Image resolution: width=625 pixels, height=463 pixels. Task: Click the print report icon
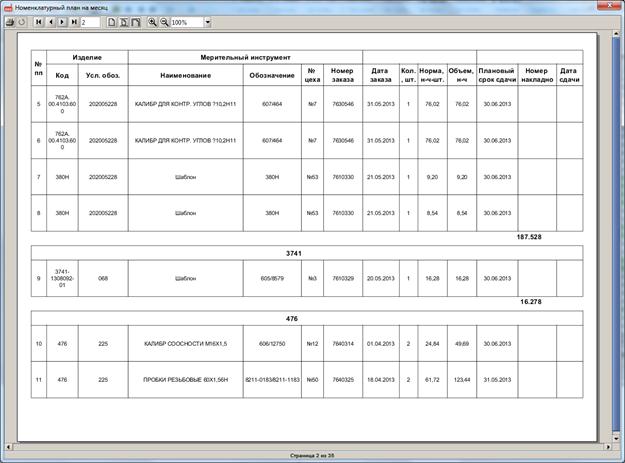point(10,22)
